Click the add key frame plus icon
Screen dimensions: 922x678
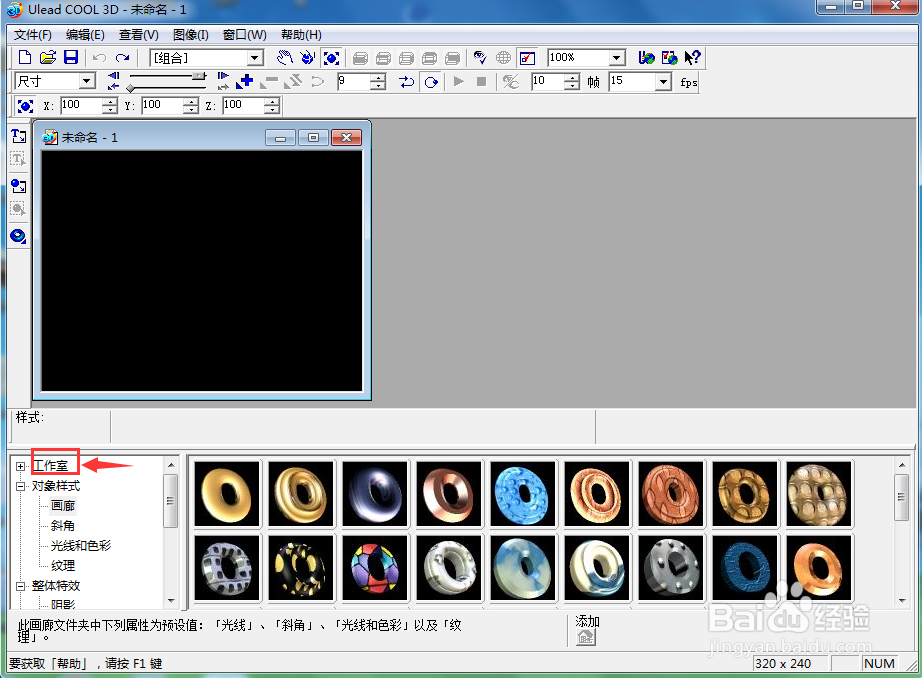coord(245,81)
